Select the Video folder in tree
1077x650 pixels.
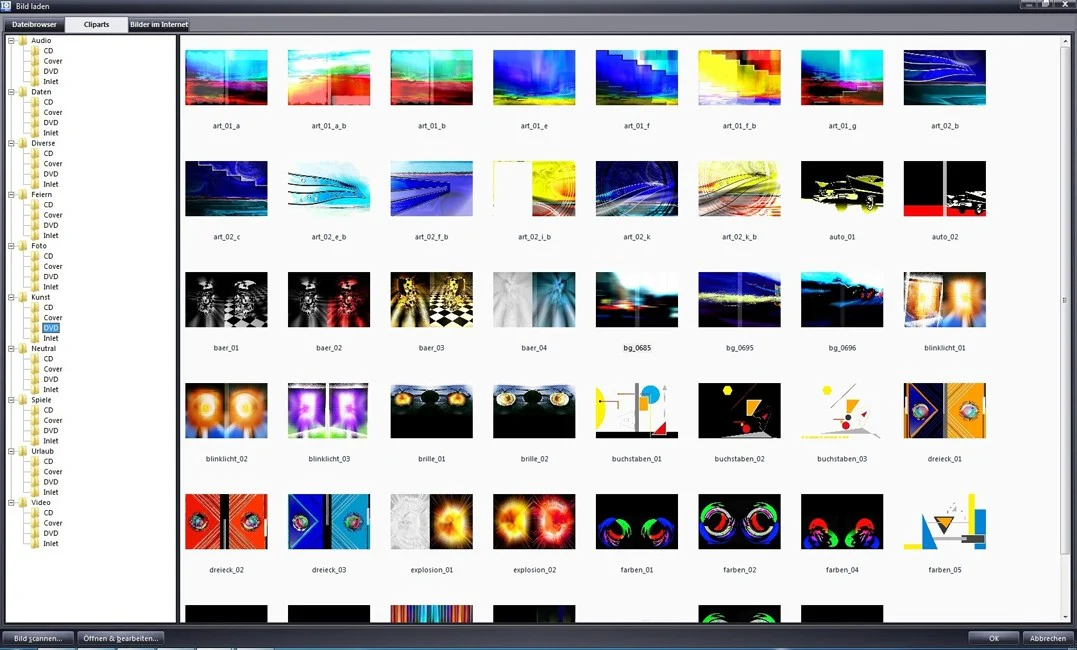coord(41,502)
